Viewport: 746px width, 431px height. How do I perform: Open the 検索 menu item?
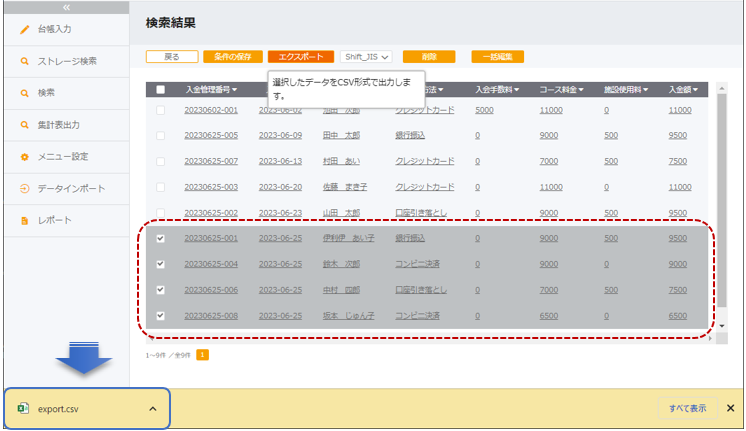67,93
